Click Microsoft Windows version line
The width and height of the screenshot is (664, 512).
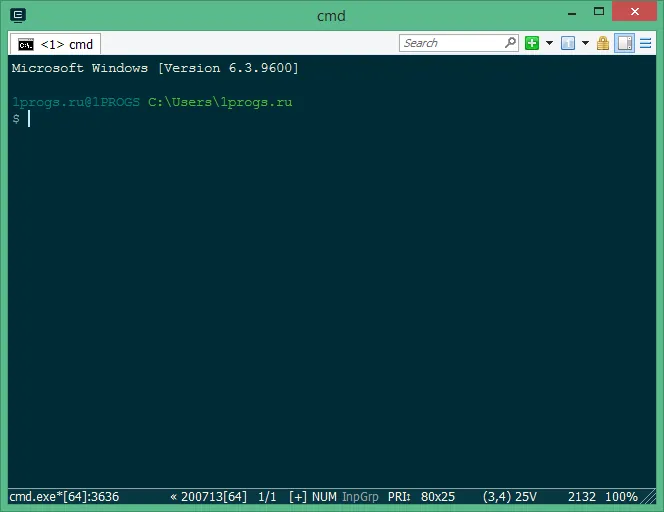coord(155,68)
